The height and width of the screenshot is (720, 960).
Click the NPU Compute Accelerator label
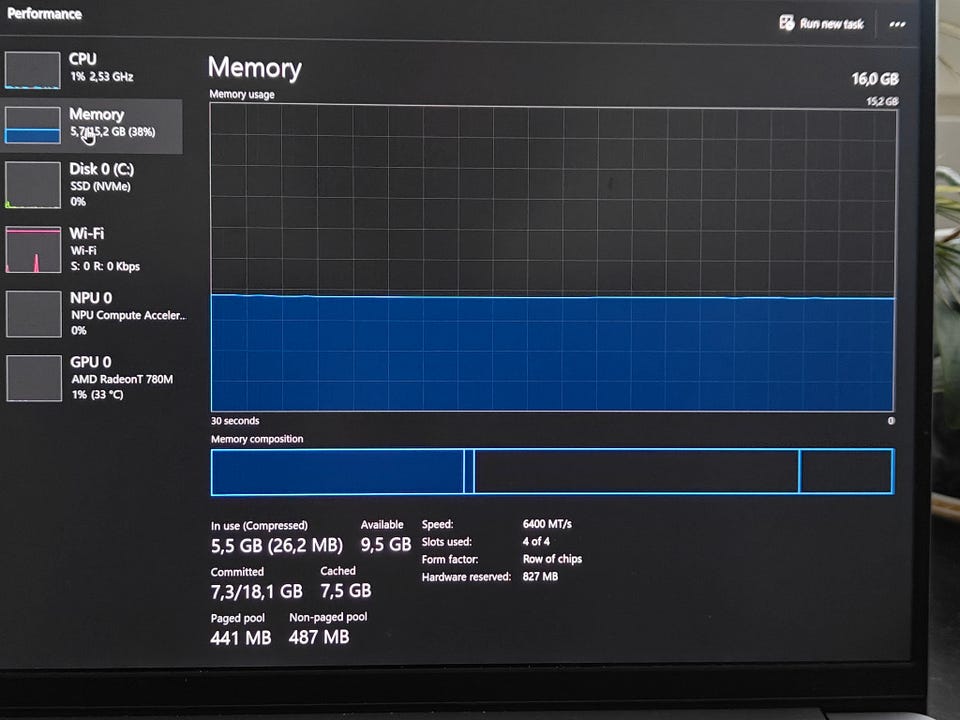point(129,315)
